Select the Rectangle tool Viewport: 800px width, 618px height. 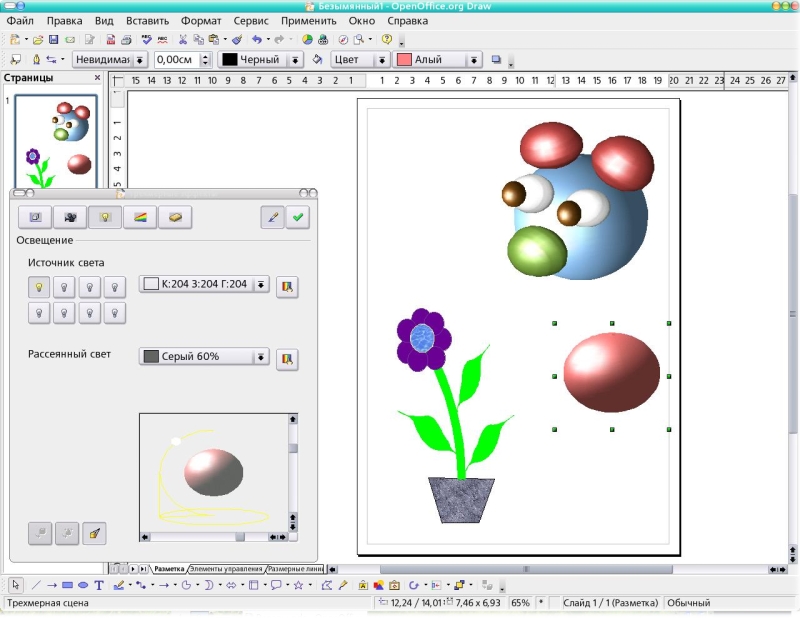(67, 585)
